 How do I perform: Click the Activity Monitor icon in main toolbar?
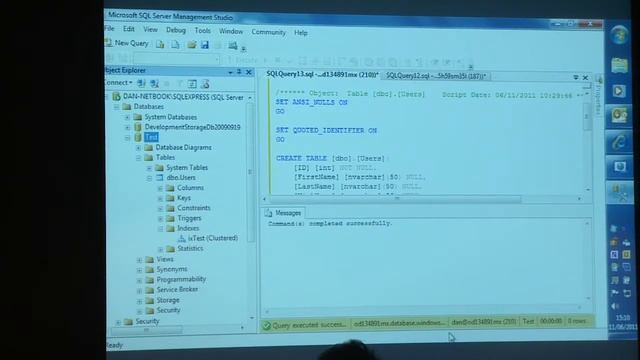[x=233, y=45]
